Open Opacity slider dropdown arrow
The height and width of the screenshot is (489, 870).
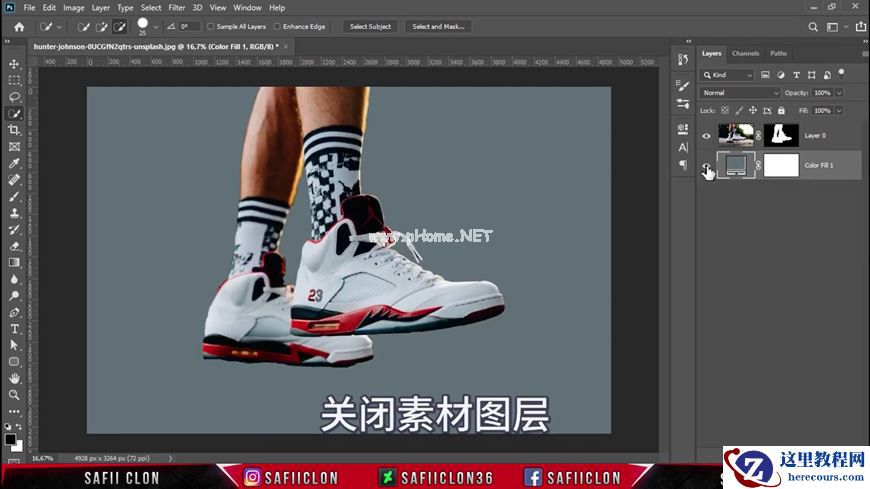(x=839, y=93)
